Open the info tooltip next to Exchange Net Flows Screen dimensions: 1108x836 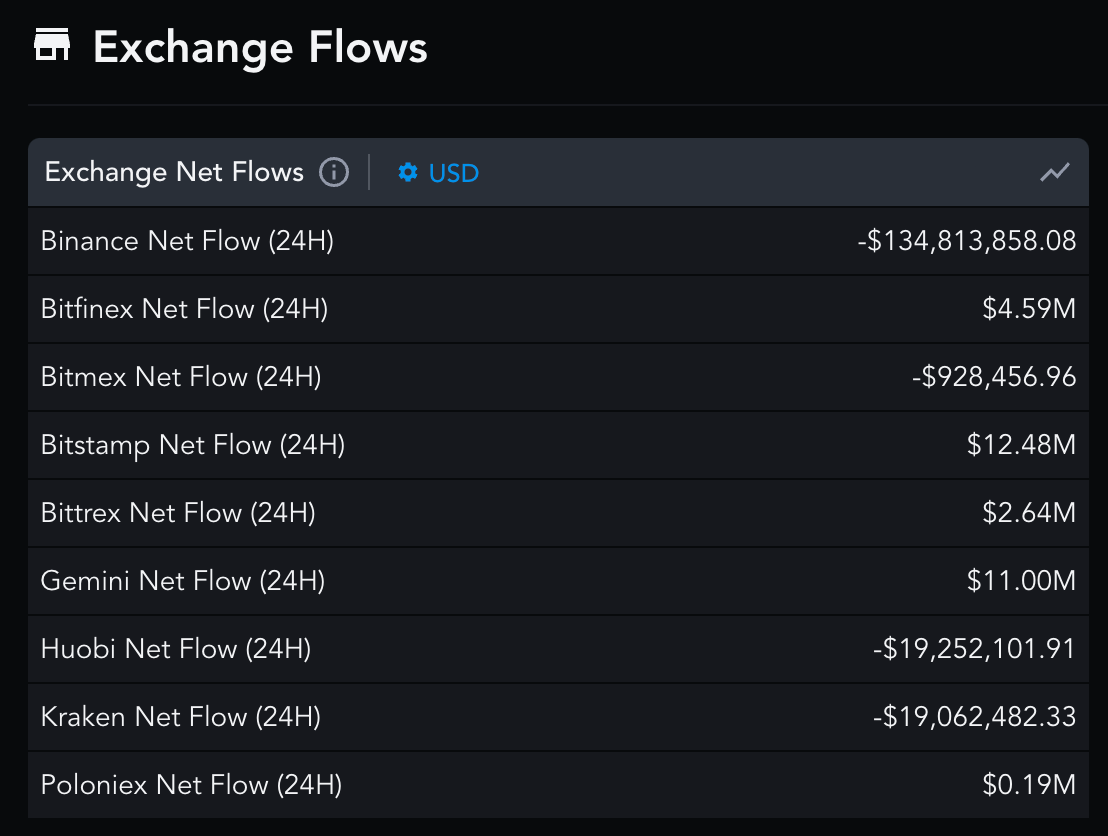pos(333,172)
